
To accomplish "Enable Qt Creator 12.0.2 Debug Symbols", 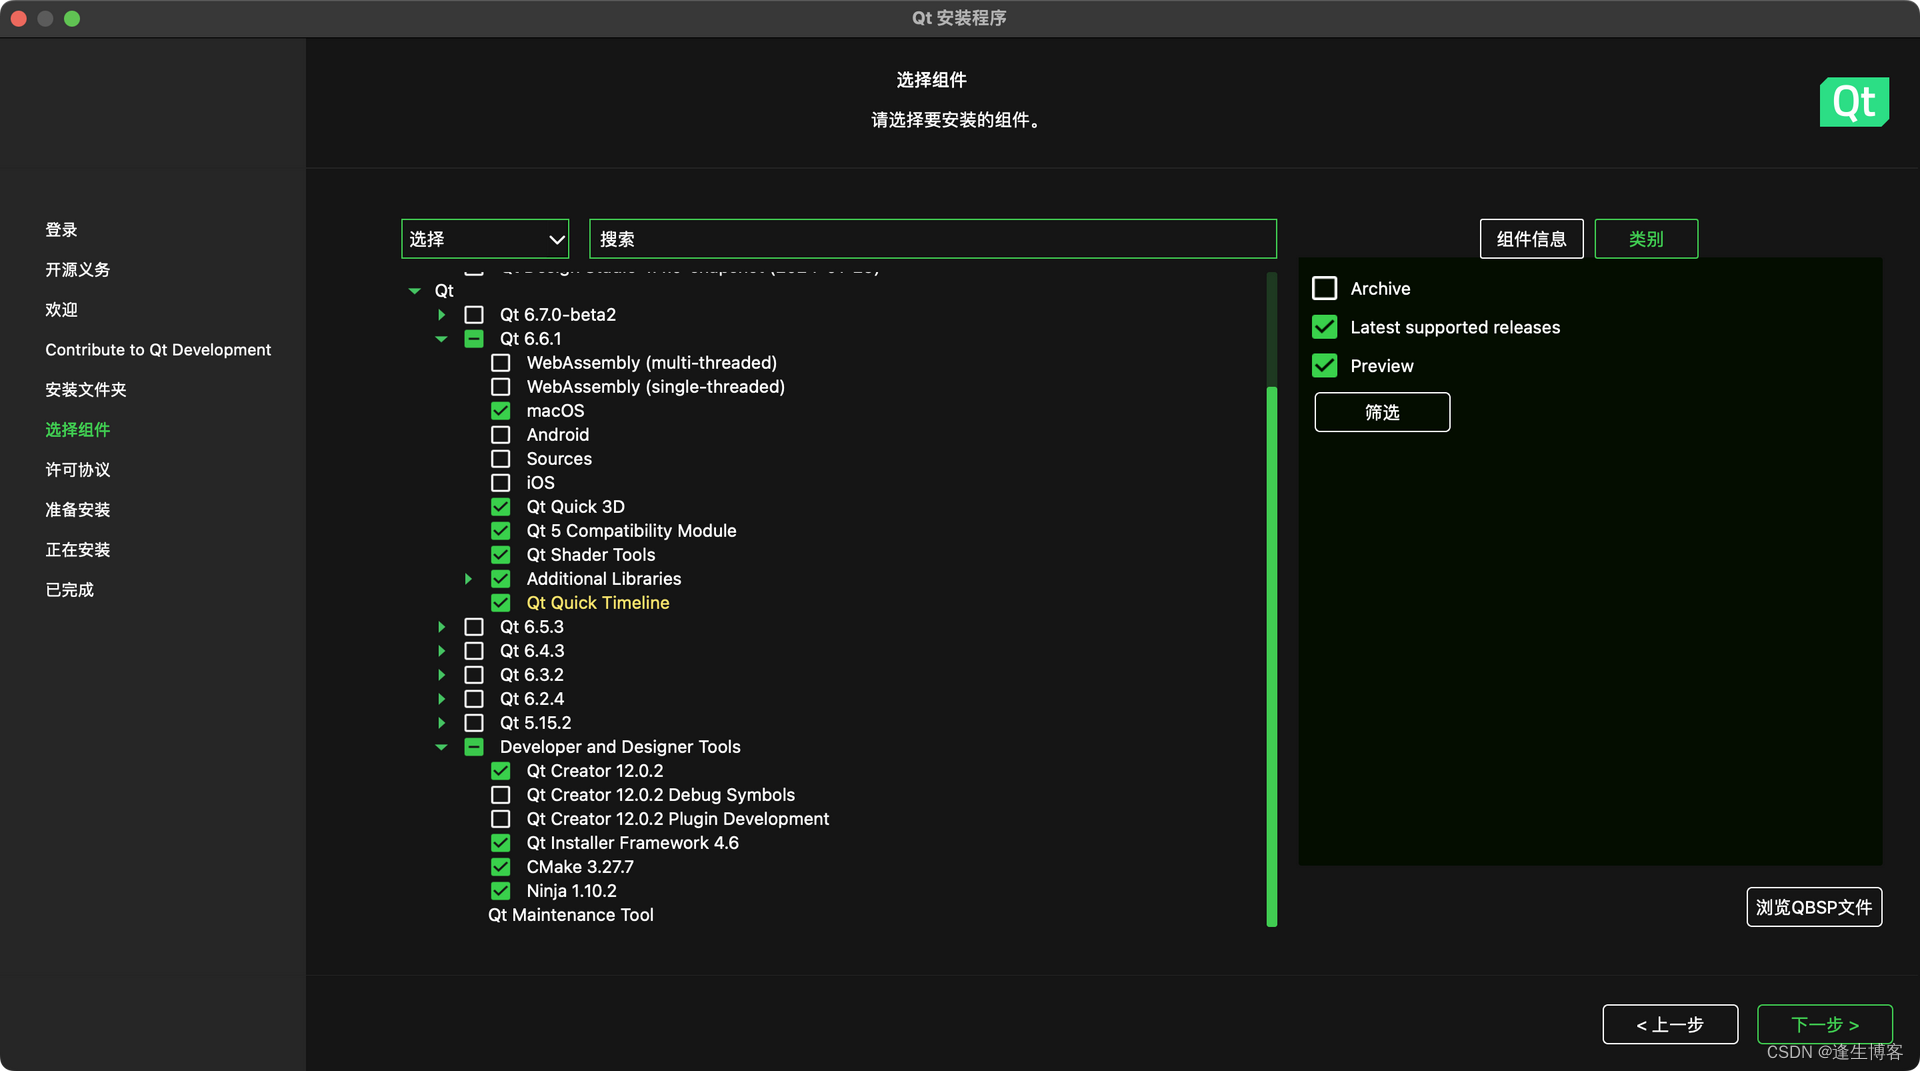I will tap(500, 794).
